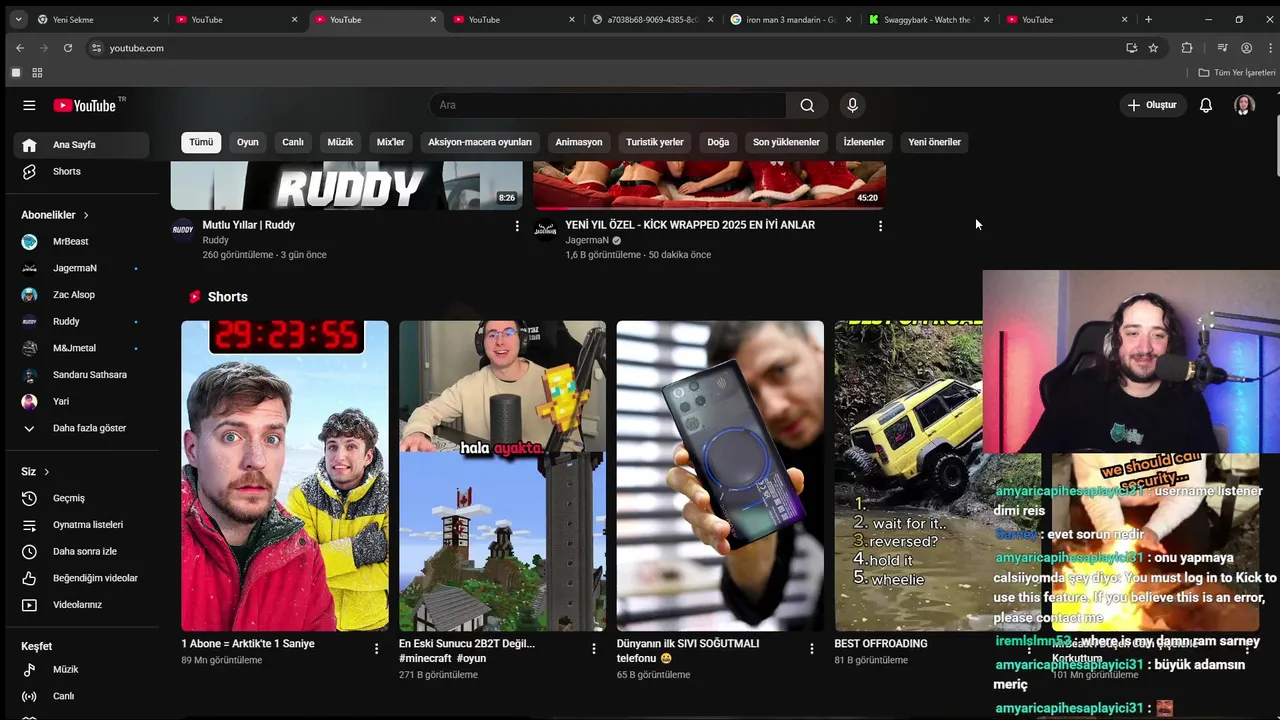Play the MrBeast Arktik short thumbnail

tap(285, 476)
